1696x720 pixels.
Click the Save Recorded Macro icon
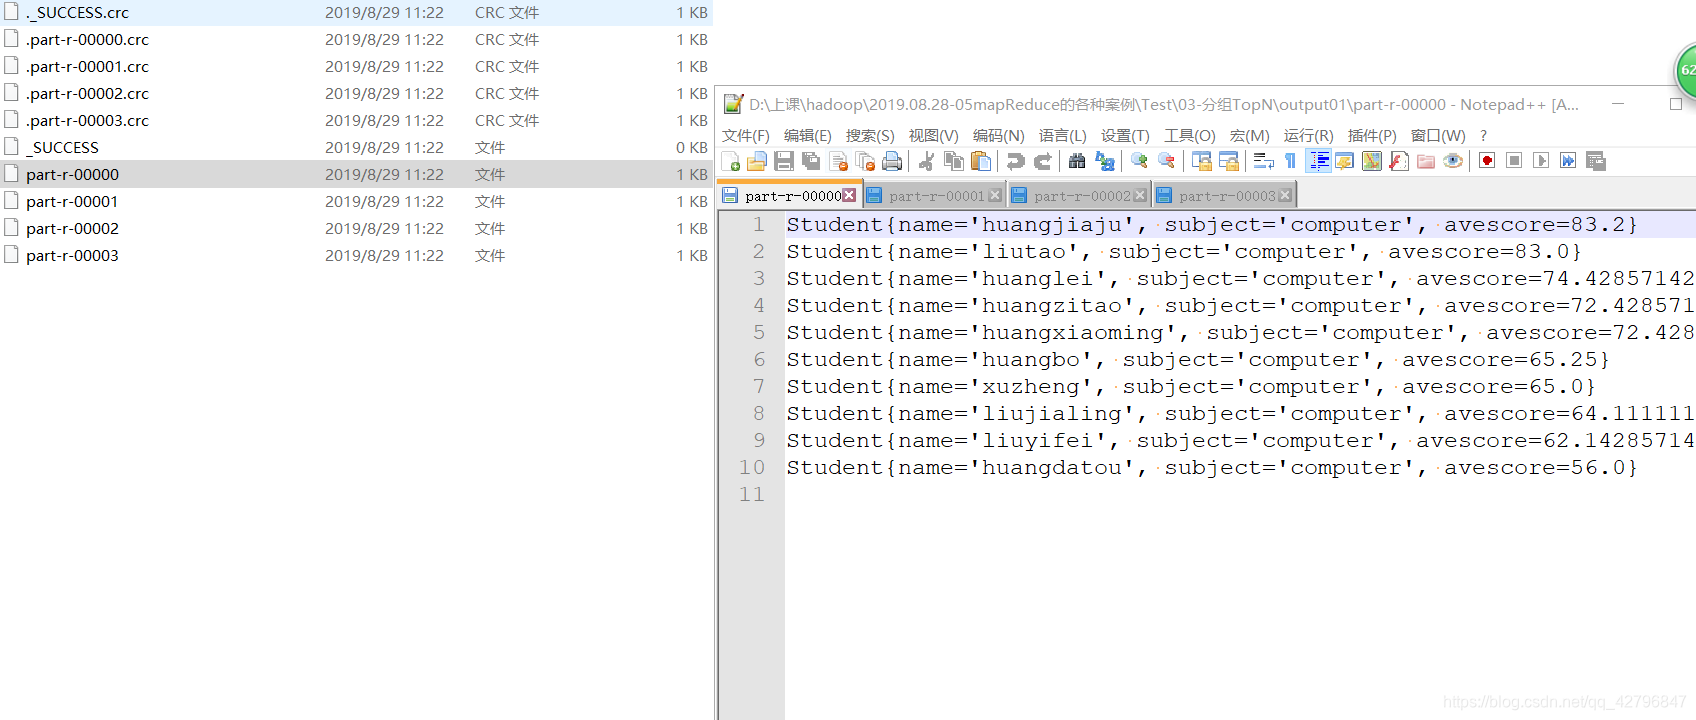[1596, 161]
